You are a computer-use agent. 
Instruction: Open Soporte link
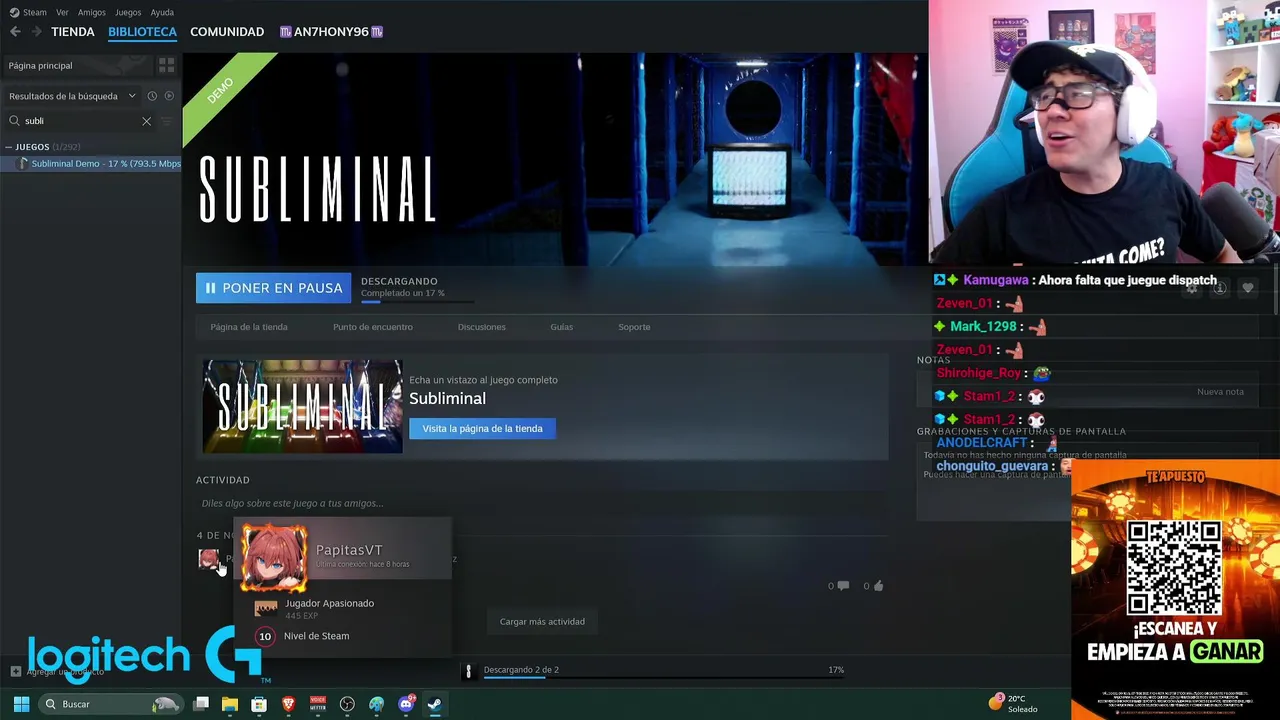(x=634, y=327)
